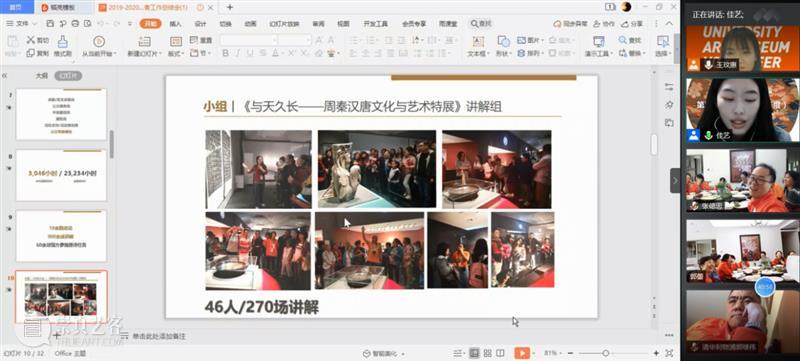Viewport: 800px width, 361px height.
Task: Toggle notes pane icon in status bar
Action: coord(458,353)
